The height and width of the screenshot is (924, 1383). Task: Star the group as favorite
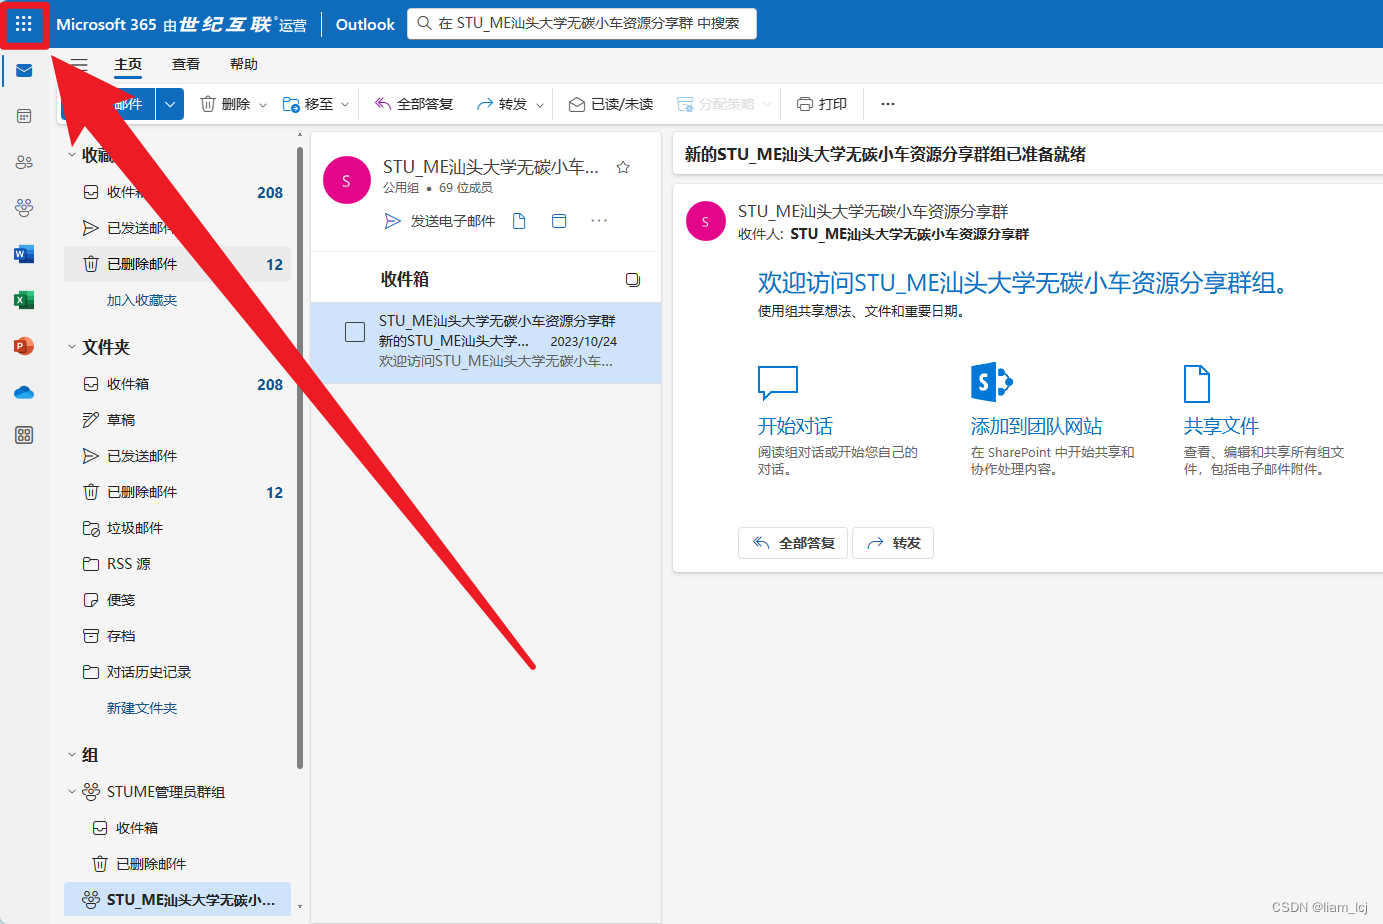(623, 167)
